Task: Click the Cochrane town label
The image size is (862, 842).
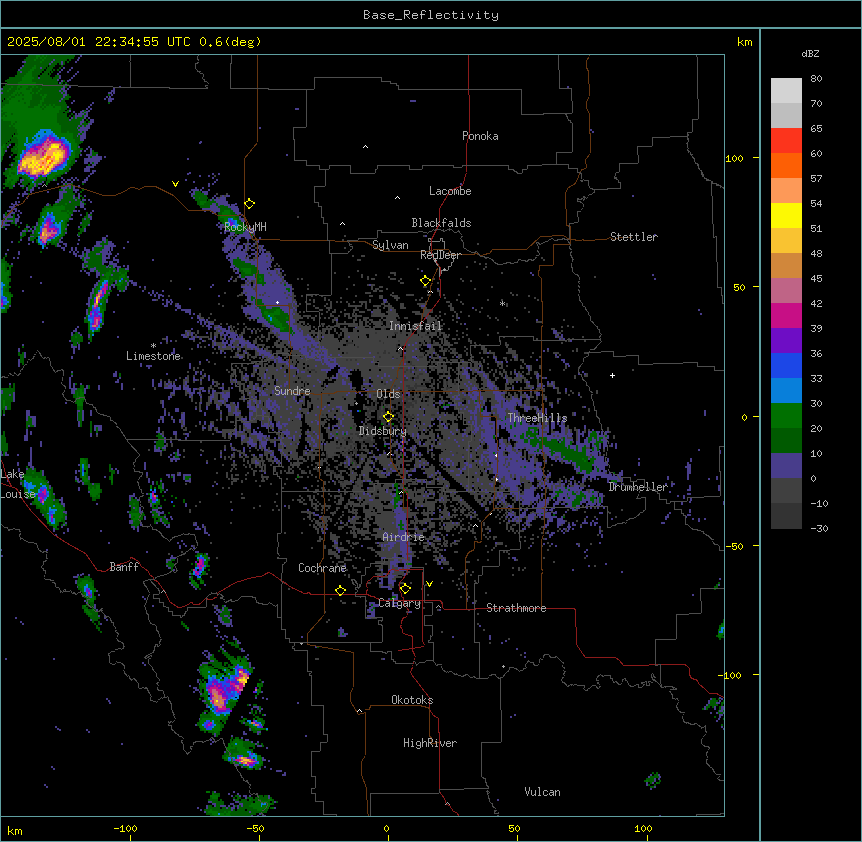Action: 322,568
